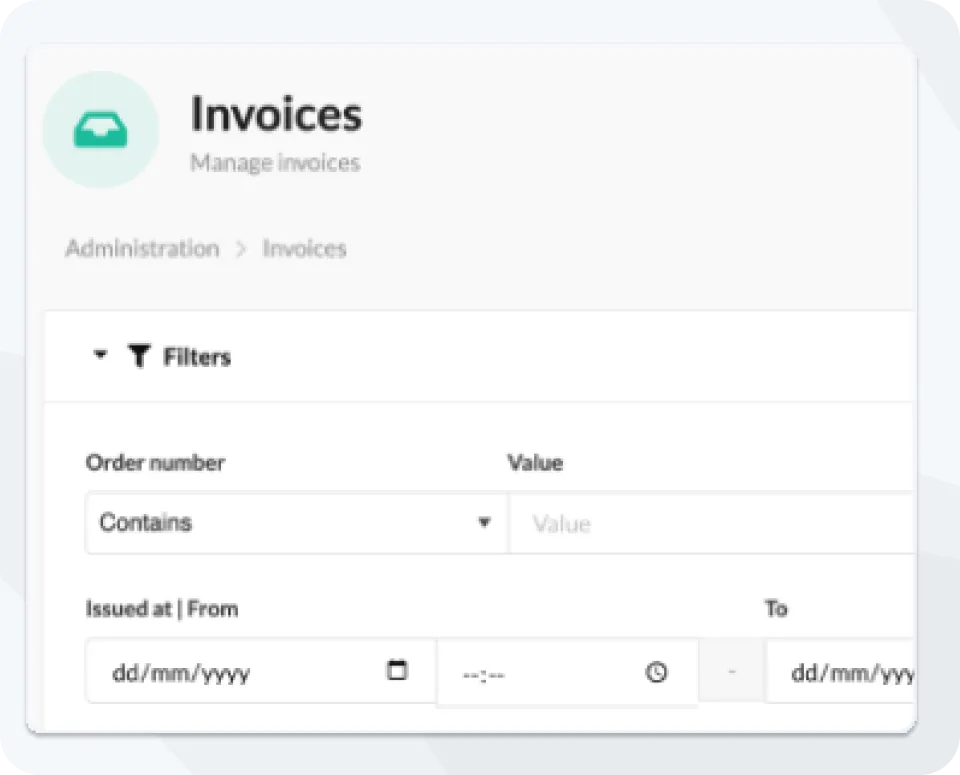Screen dimensions: 960x775
Task: Click the Manage invoices subtitle
Action: [275, 162]
